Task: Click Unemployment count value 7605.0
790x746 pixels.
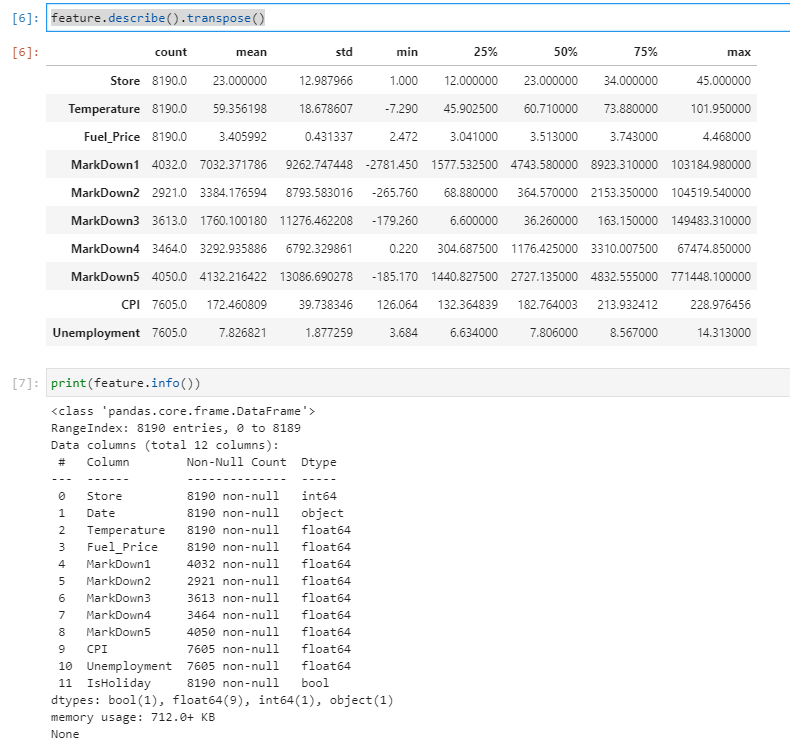Action: pyautogui.click(x=169, y=333)
